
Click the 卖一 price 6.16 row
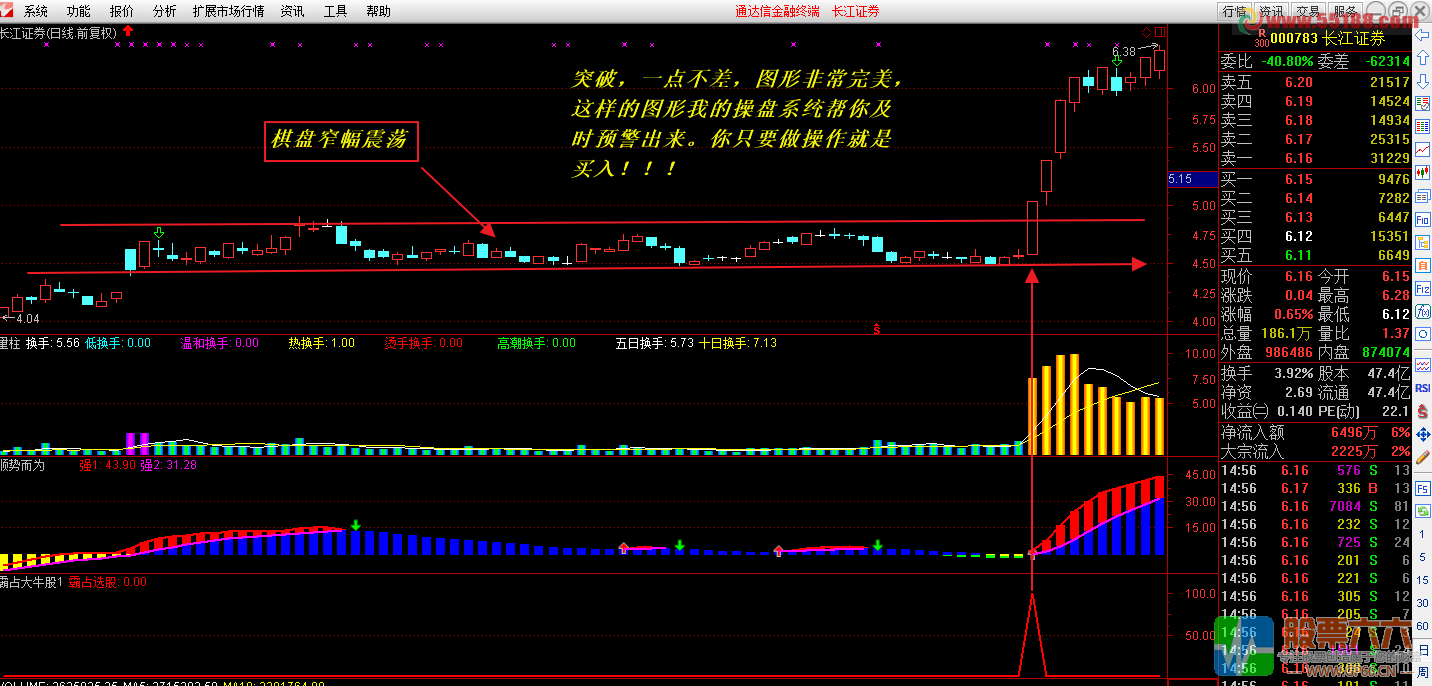1315,158
